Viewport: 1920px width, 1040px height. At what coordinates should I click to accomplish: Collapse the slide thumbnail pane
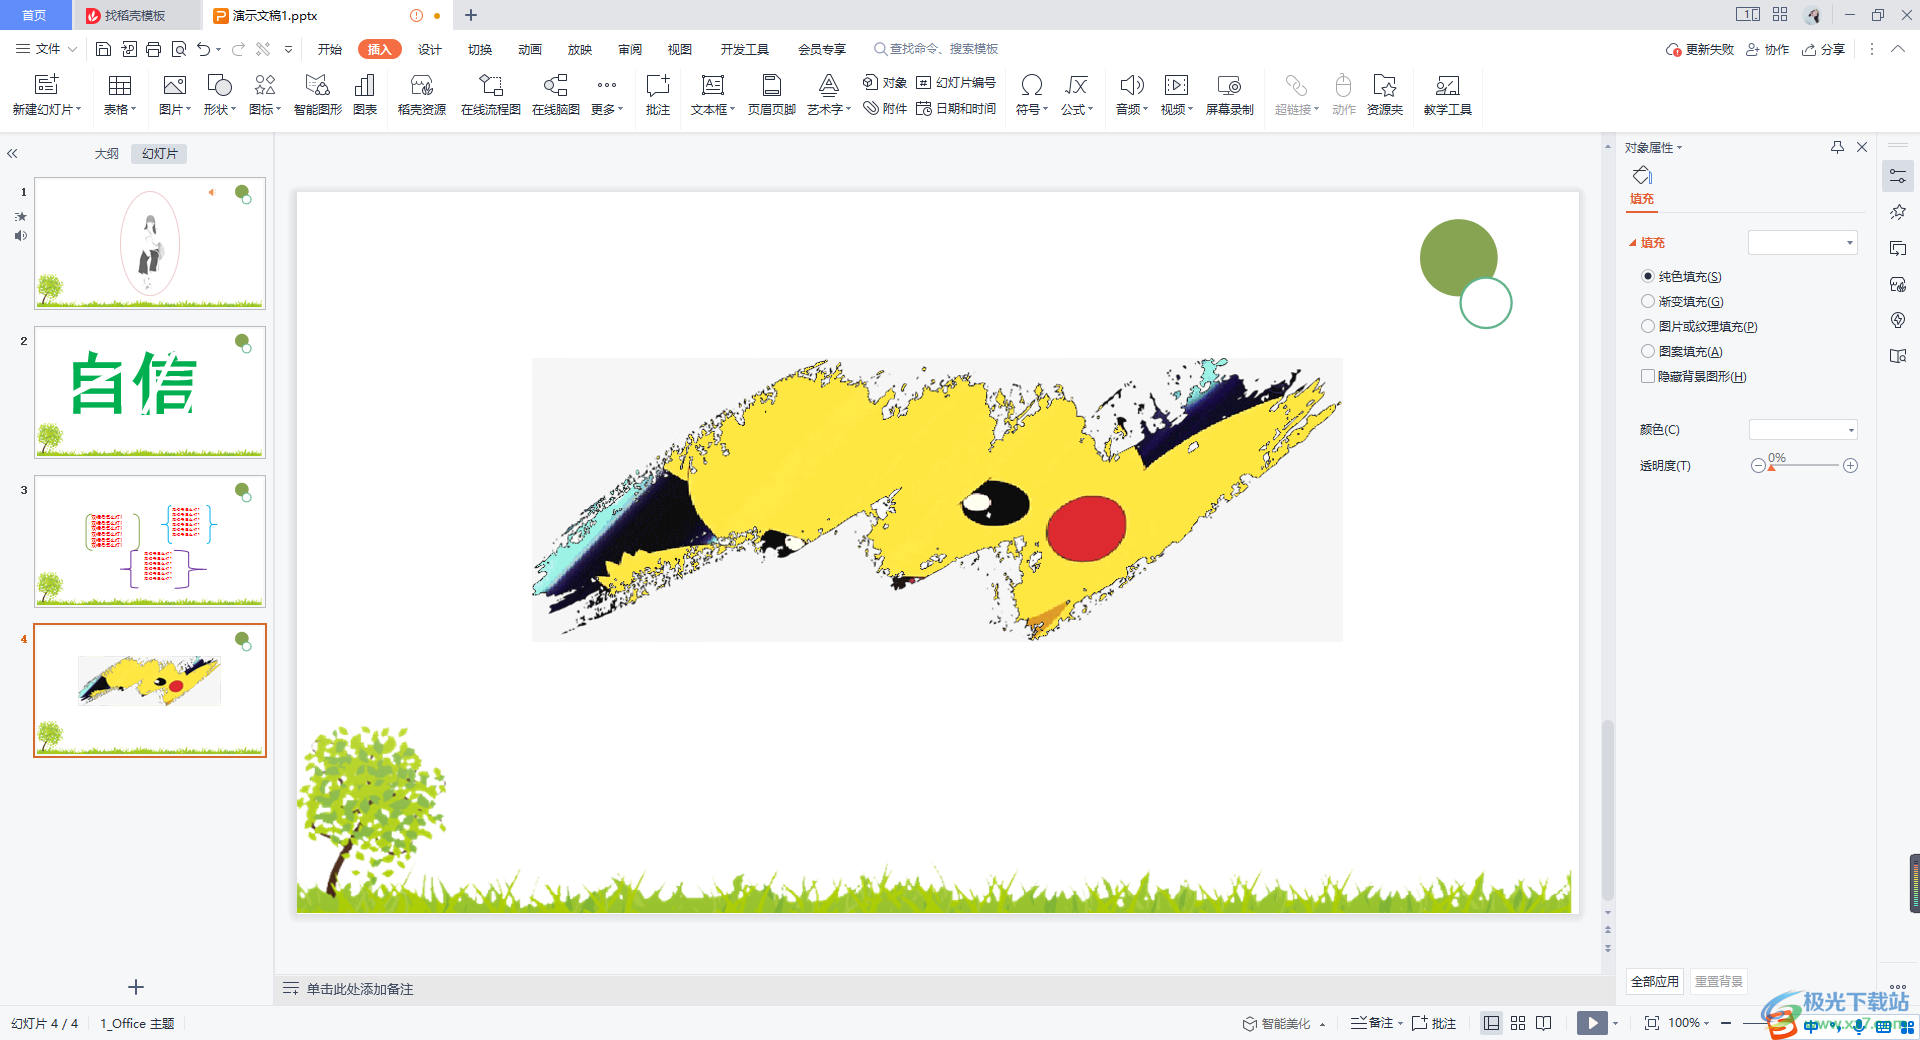(12, 154)
